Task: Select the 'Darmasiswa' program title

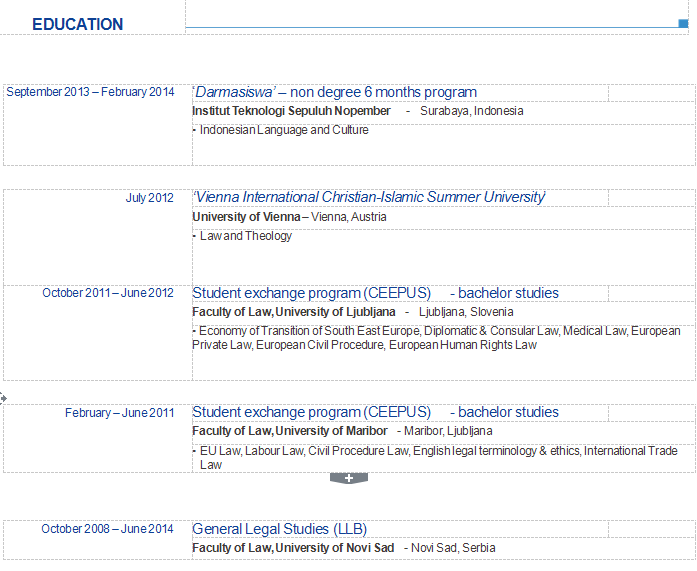Action: (334, 92)
